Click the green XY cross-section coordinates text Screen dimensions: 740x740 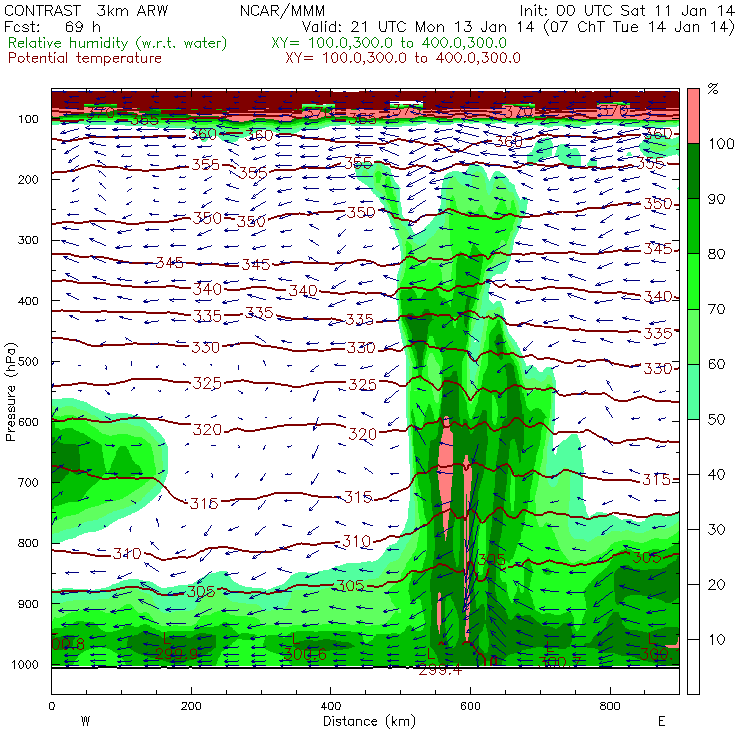(389, 43)
